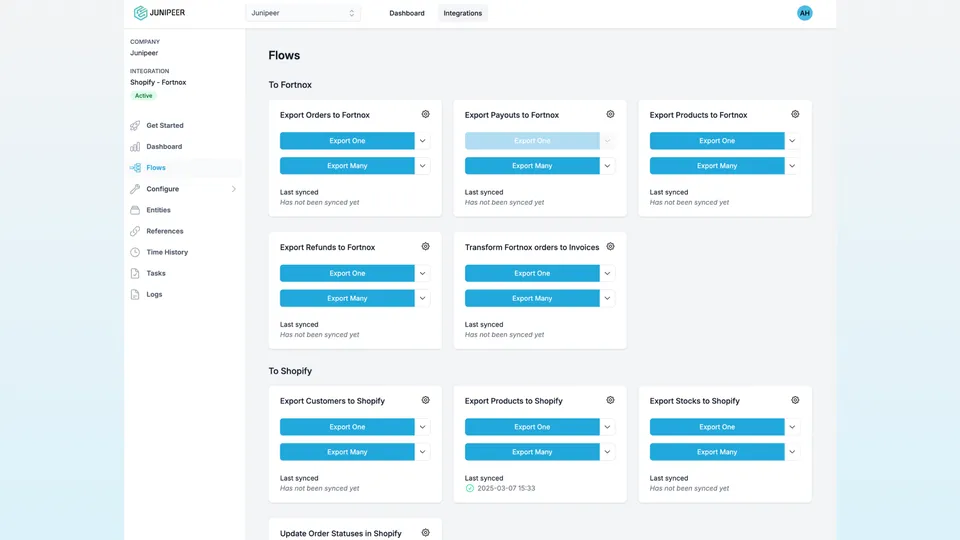This screenshot has height=540, width=960.
Task: Open settings gear for Export Products to Fortnox
Action: point(795,114)
